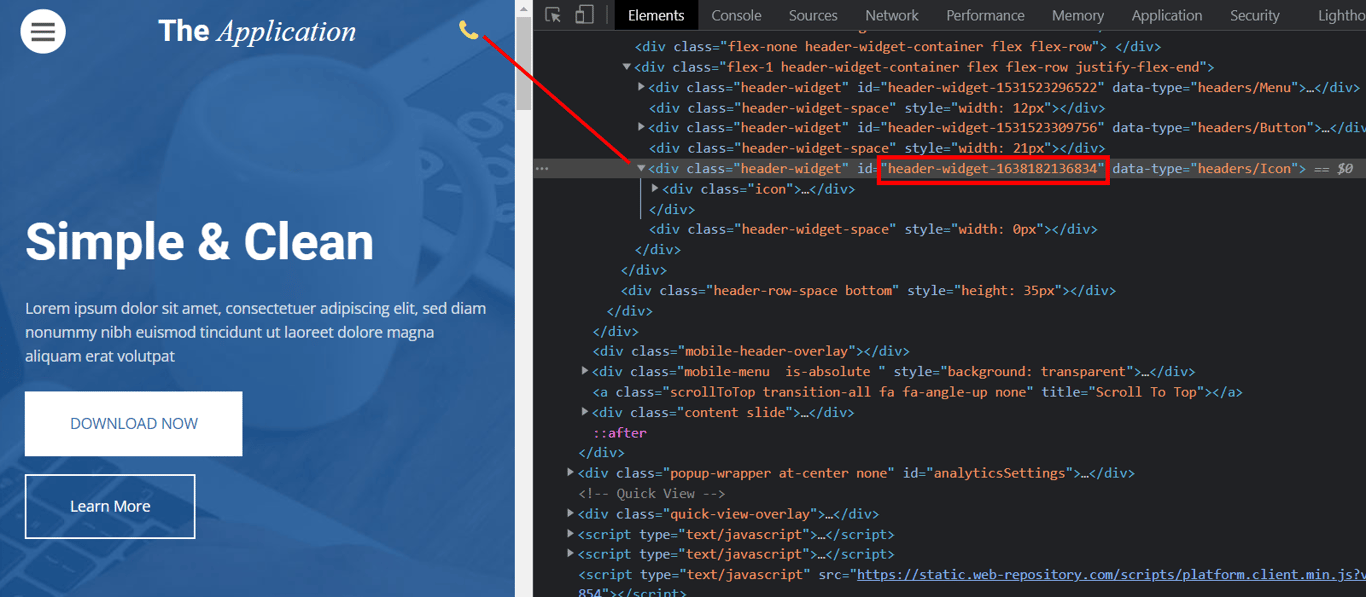1366x597 pixels.
Task: Expand the mobile-menu is-absolute div node
Action: click(585, 371)
